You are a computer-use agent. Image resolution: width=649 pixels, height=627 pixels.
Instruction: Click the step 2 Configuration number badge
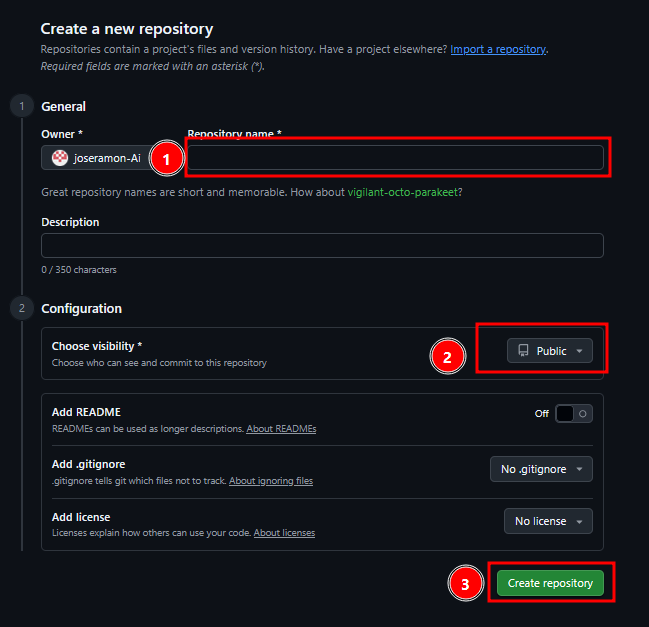[x=21, y=308]
